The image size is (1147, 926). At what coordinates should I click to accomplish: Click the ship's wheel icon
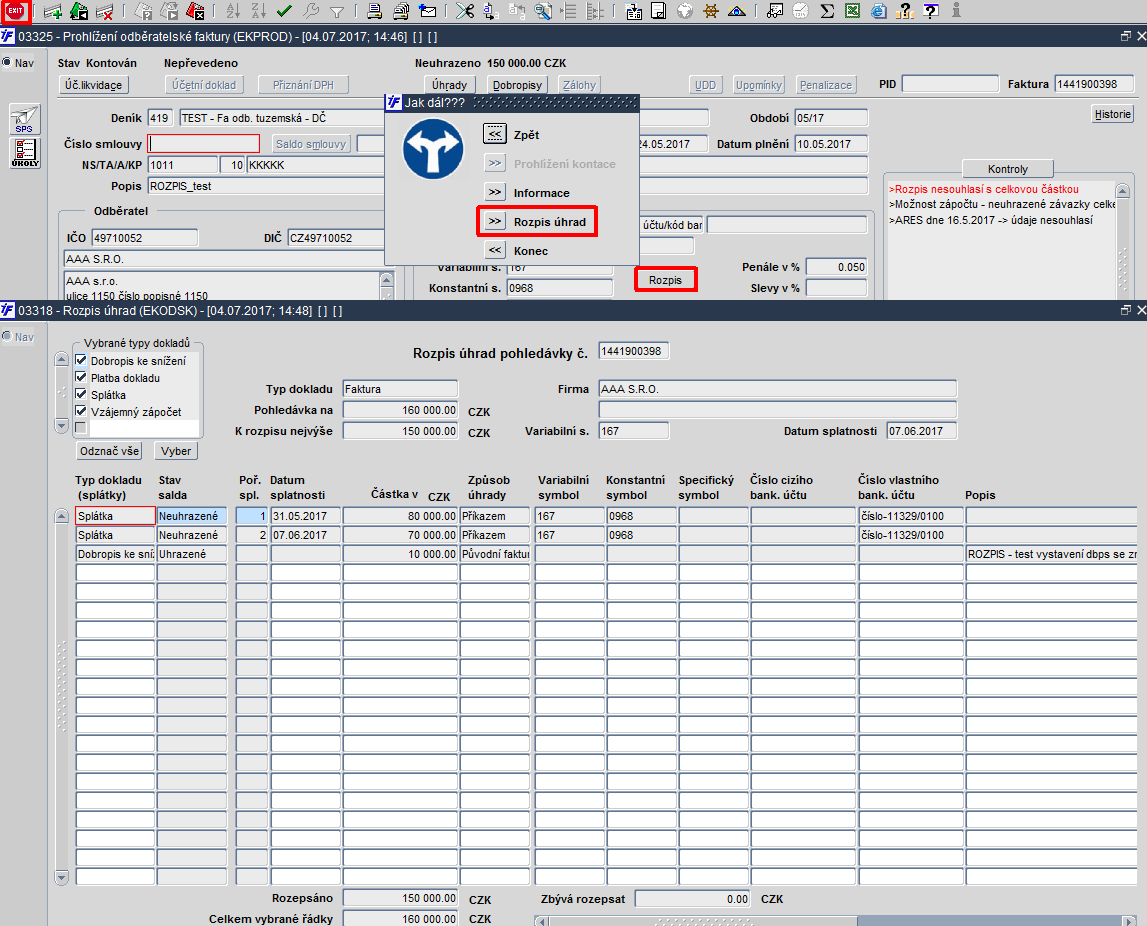tap(710, 11)
